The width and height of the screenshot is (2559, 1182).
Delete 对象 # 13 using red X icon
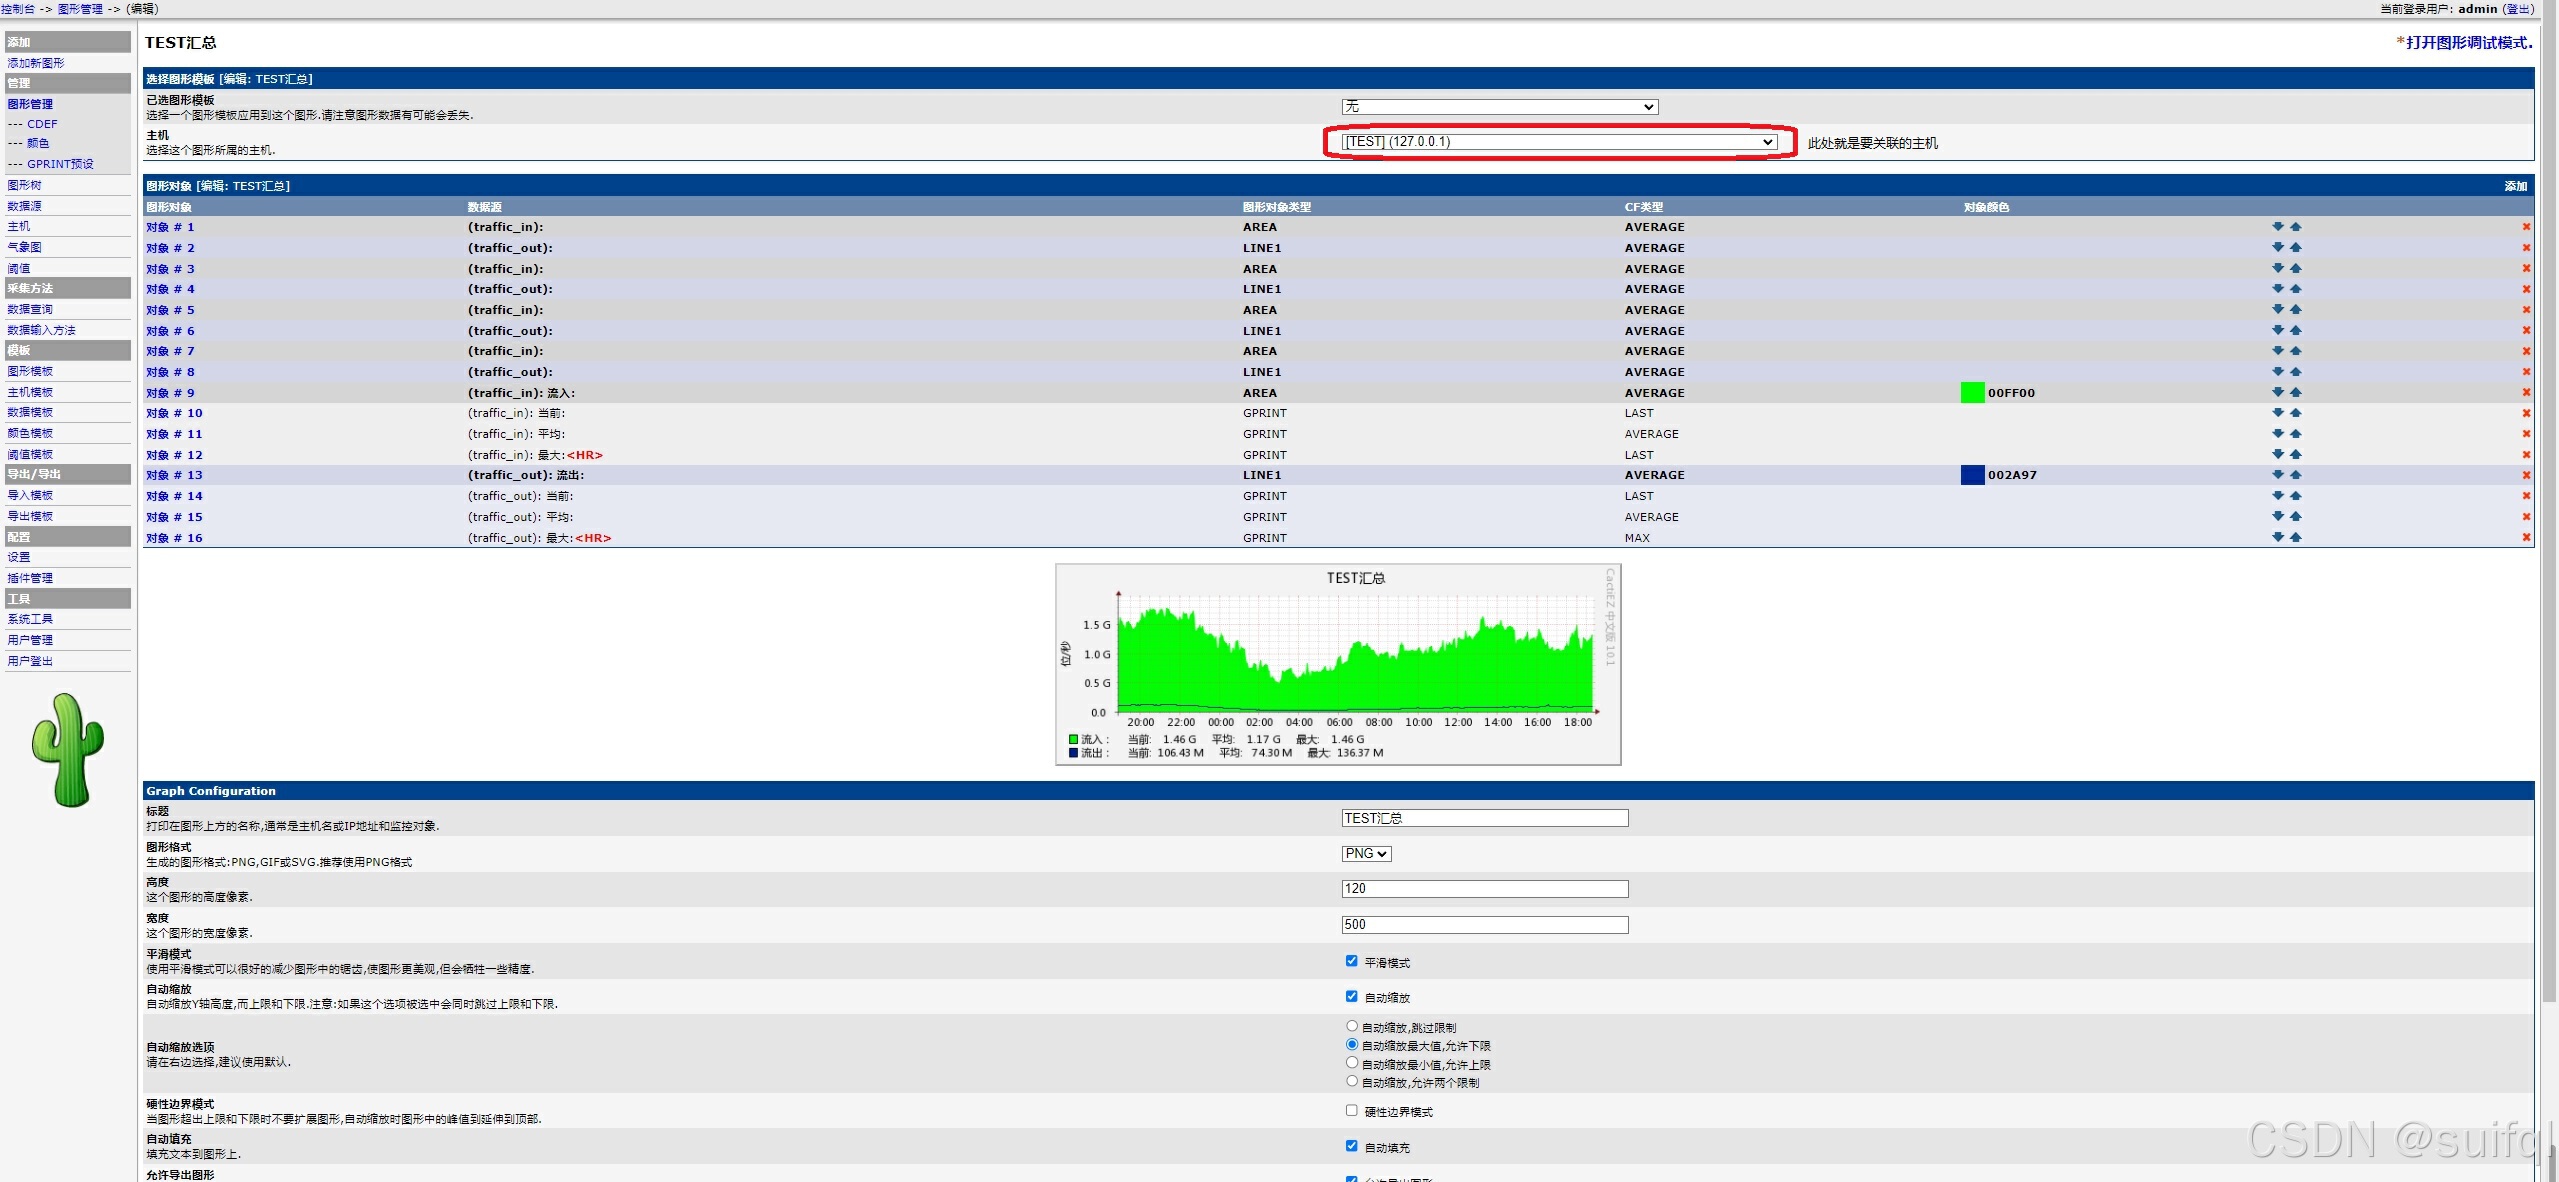tap(2526, 475)
